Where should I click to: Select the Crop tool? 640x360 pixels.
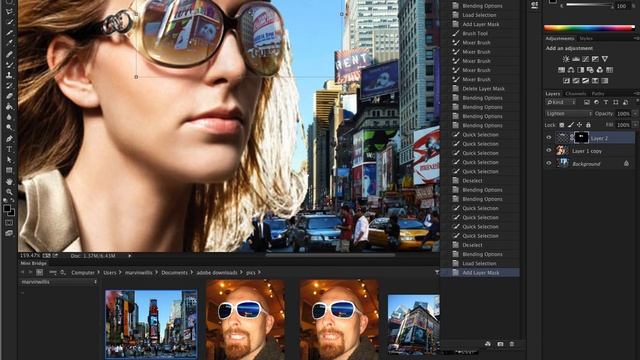pyautogui.click(x=9, y=33)
